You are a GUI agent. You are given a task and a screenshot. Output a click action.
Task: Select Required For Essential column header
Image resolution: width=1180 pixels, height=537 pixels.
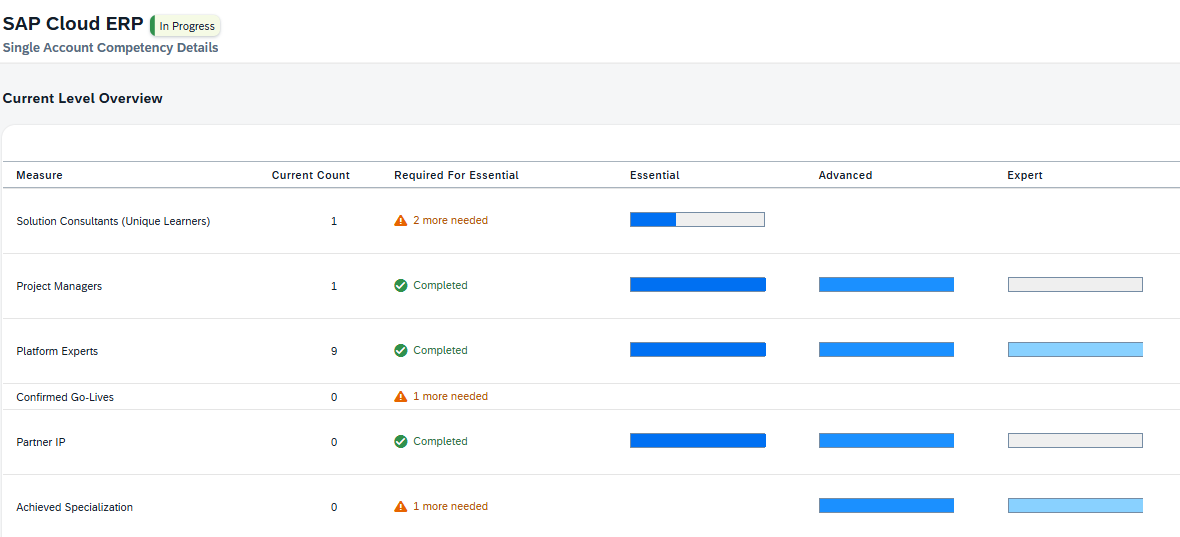[456, 175]
